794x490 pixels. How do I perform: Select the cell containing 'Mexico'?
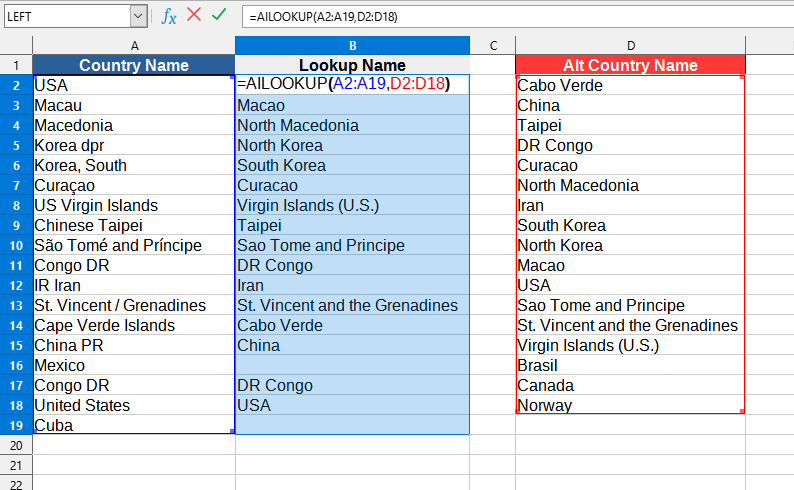coord(134,365)
